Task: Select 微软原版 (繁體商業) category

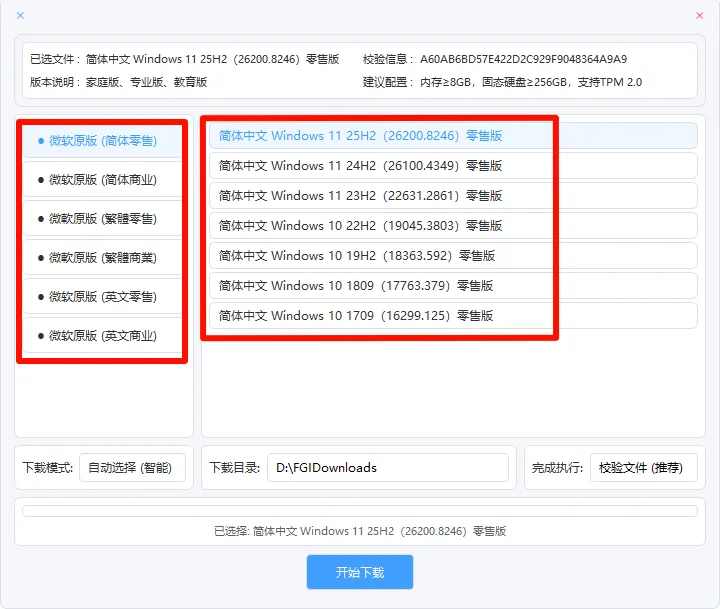Action: point(103,258)
